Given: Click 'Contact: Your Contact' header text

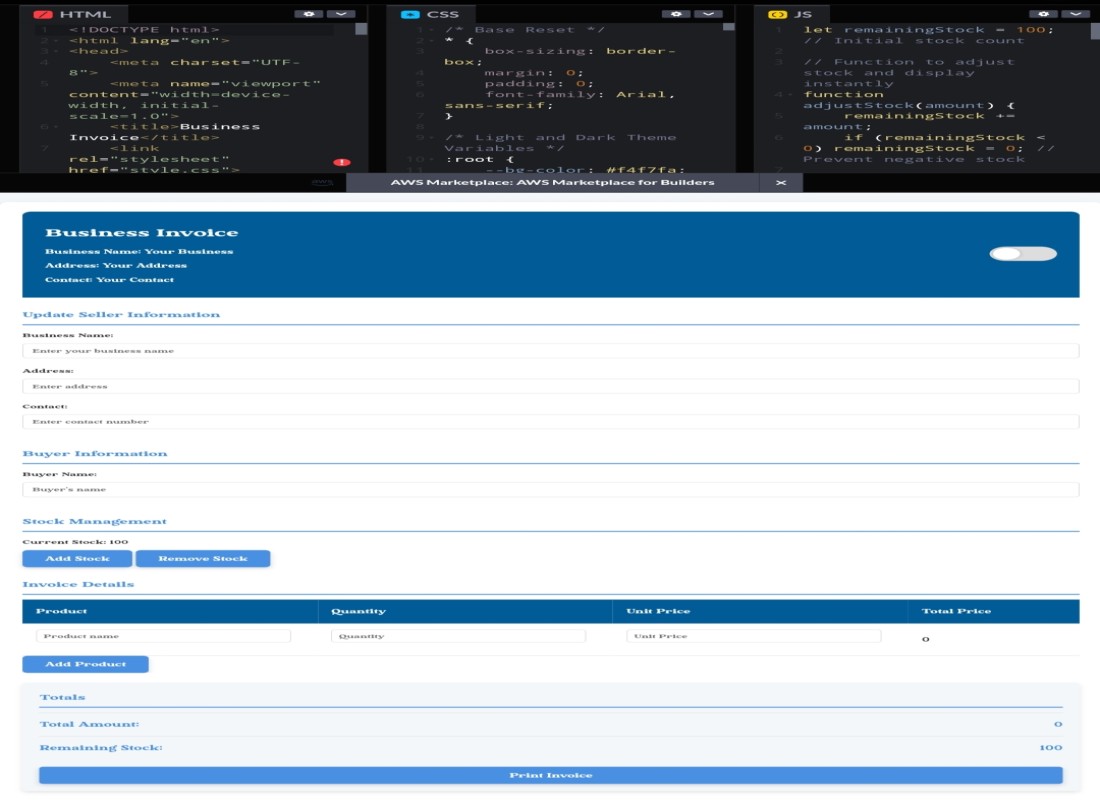Looking at the screenshot, I should [109, 279].
